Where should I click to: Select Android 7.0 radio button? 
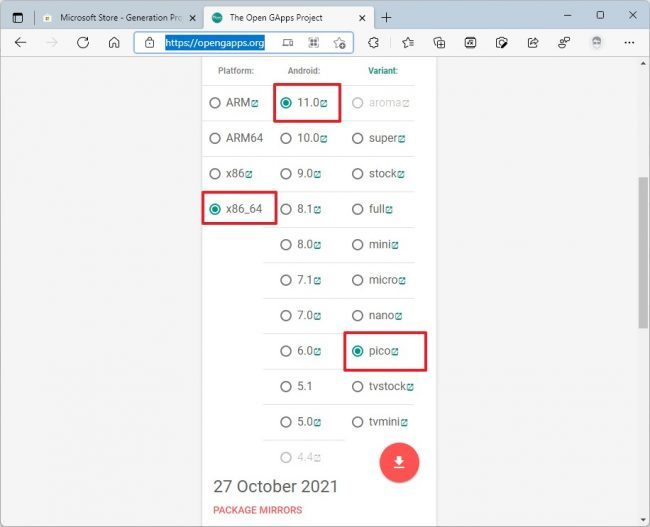(286, 316)
